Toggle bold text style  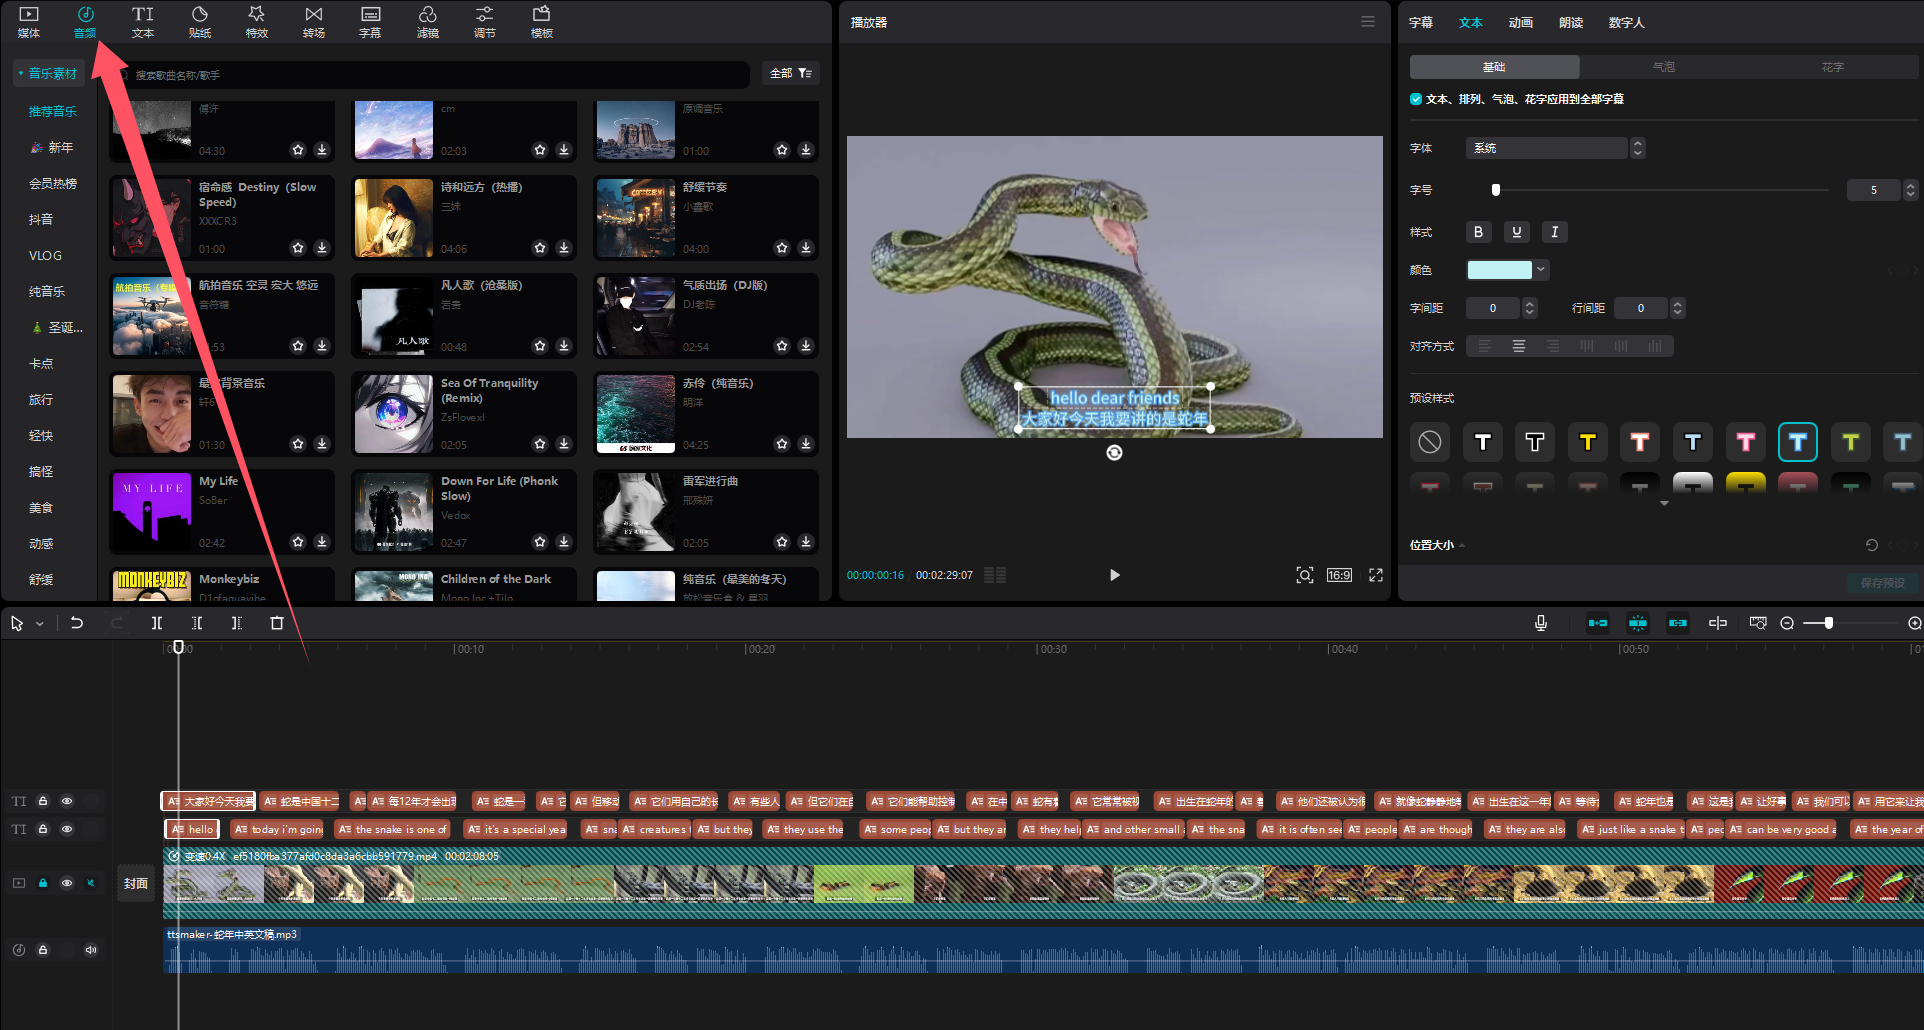coord(1479,232)
